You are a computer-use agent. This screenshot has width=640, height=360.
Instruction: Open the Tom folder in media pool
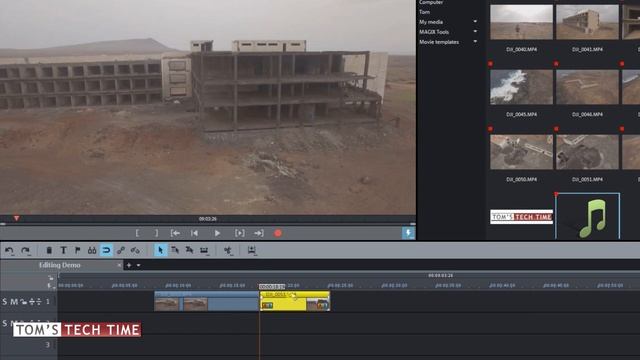tap(424, 12)
